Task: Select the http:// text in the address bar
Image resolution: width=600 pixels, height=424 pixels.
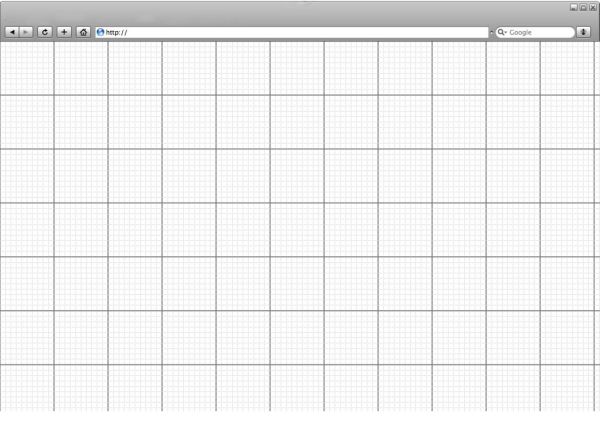Action: (x=116, y=33)
